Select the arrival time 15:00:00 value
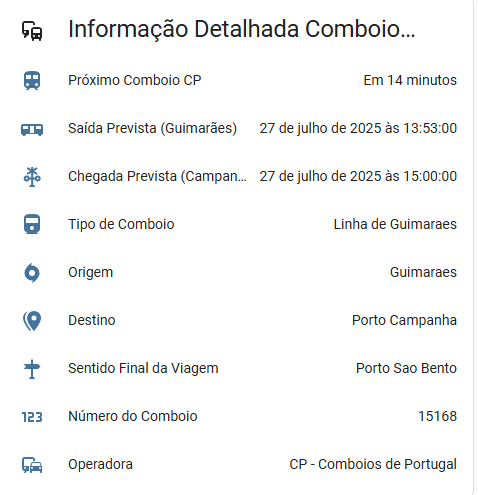The image size is (478, 495). [x=358, y=176]
